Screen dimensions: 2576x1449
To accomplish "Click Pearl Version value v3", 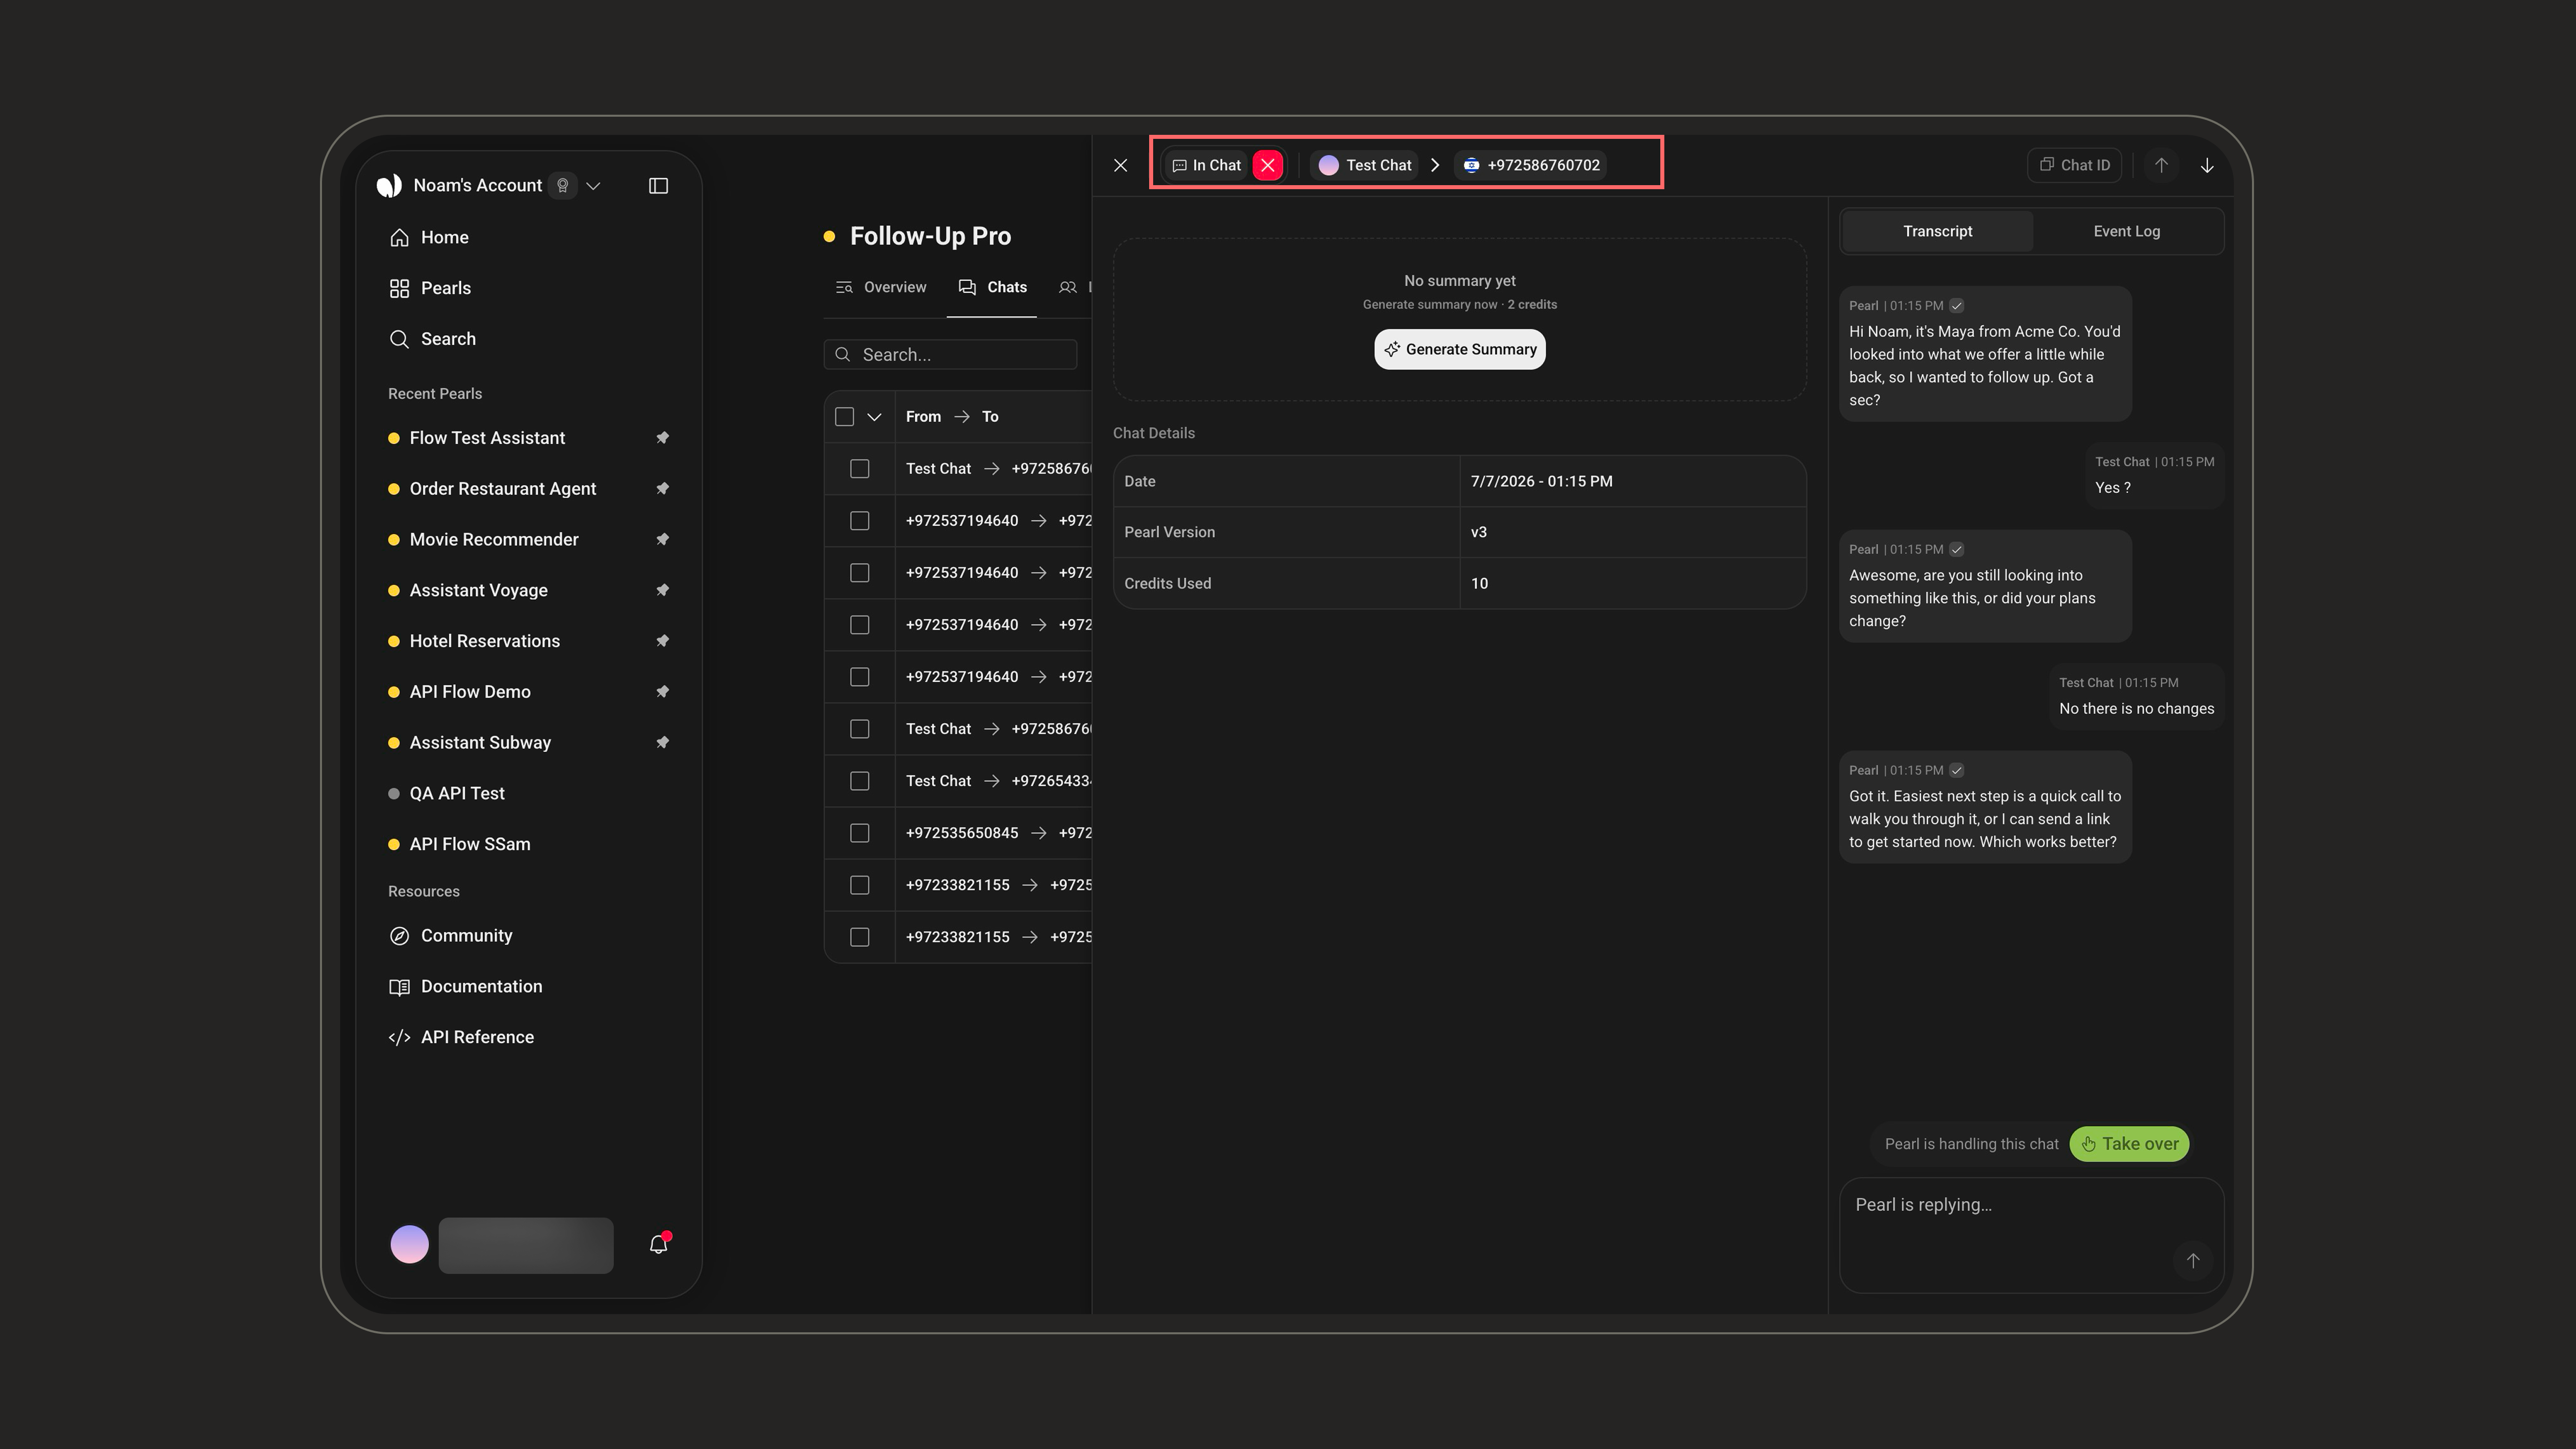I will (x=1478, y=532).
